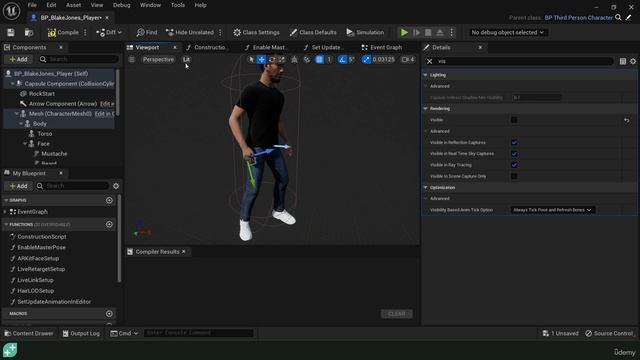Viewport: 640px width, 360px height.
Task: Activate the Scale tool in viewport
Action: click(282, 60)
